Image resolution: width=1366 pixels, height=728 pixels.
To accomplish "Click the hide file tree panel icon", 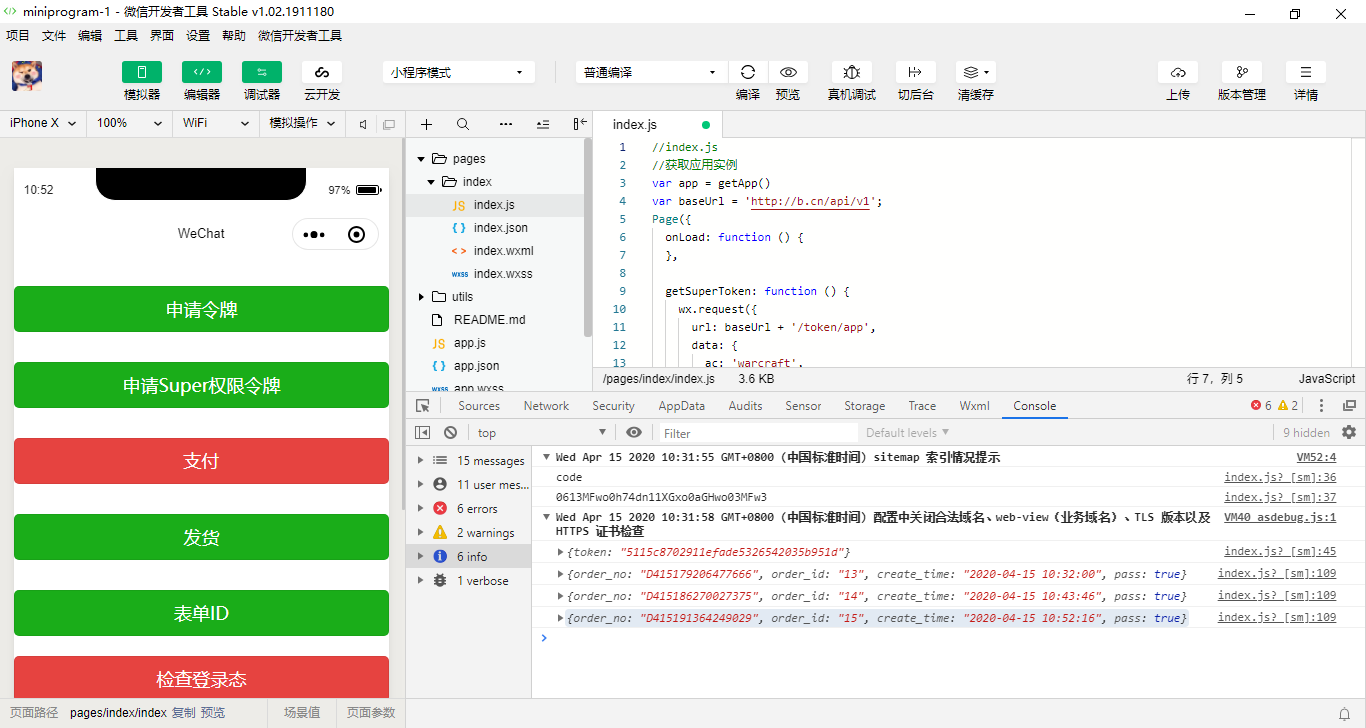I will 579,124.
